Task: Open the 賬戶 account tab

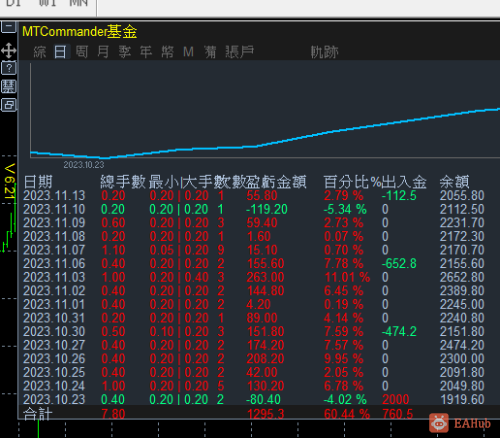Action: (x=239, y=52)
